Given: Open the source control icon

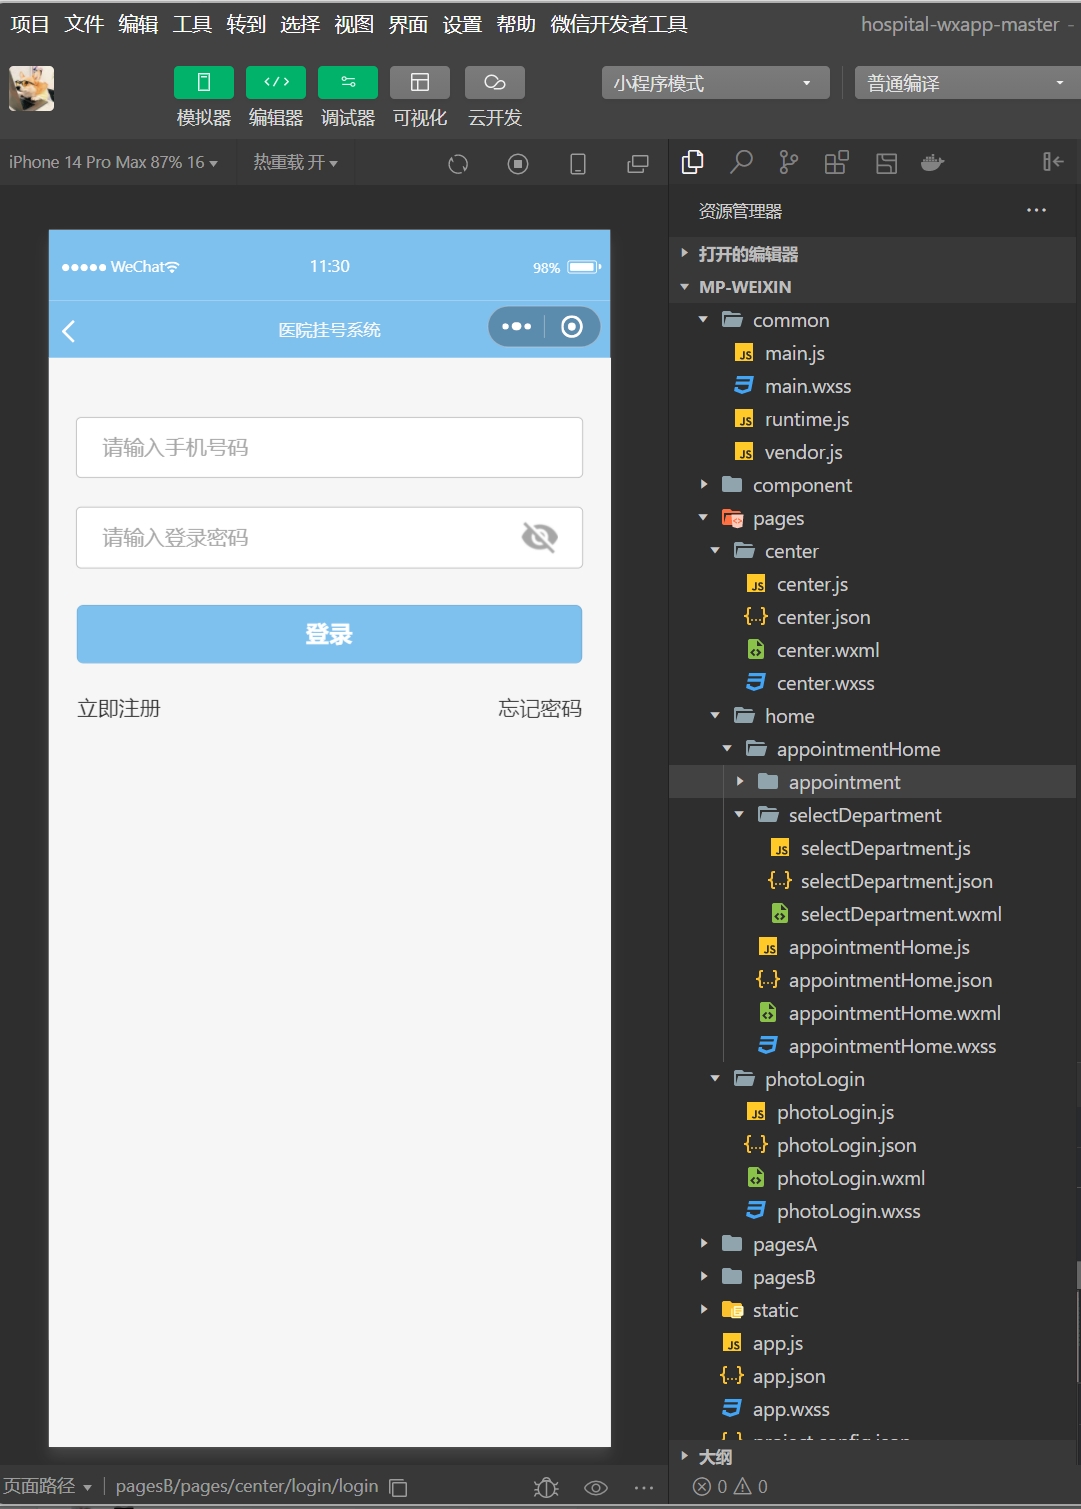Looking at the screenshot, I should (x=789, y=162).
